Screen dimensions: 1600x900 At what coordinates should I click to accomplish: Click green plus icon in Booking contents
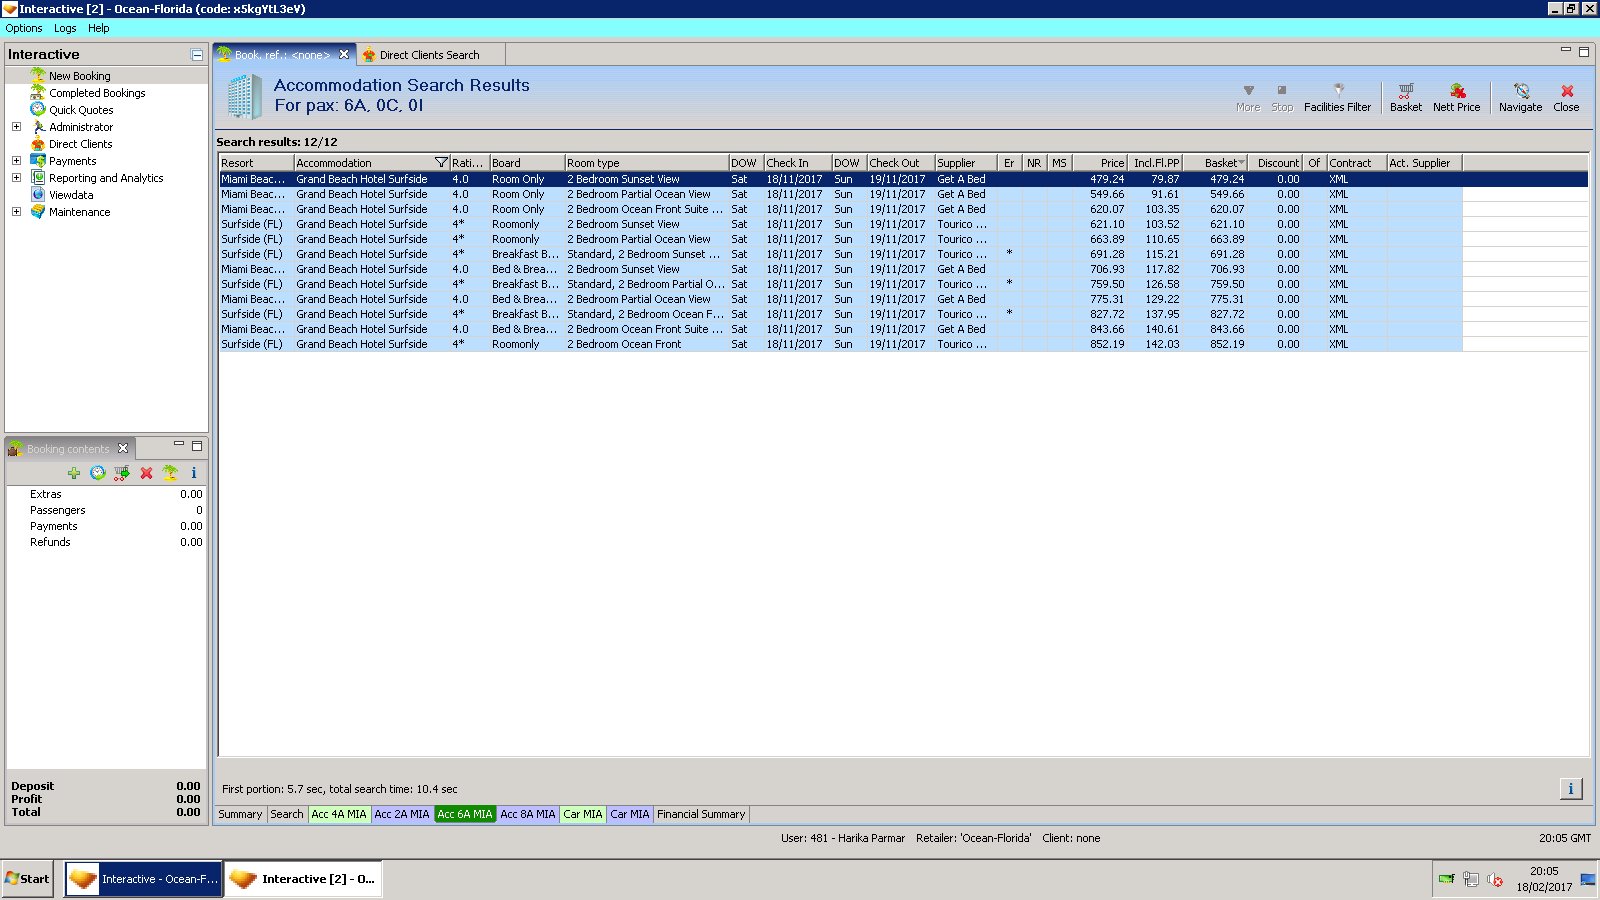[x=74, y=473]
